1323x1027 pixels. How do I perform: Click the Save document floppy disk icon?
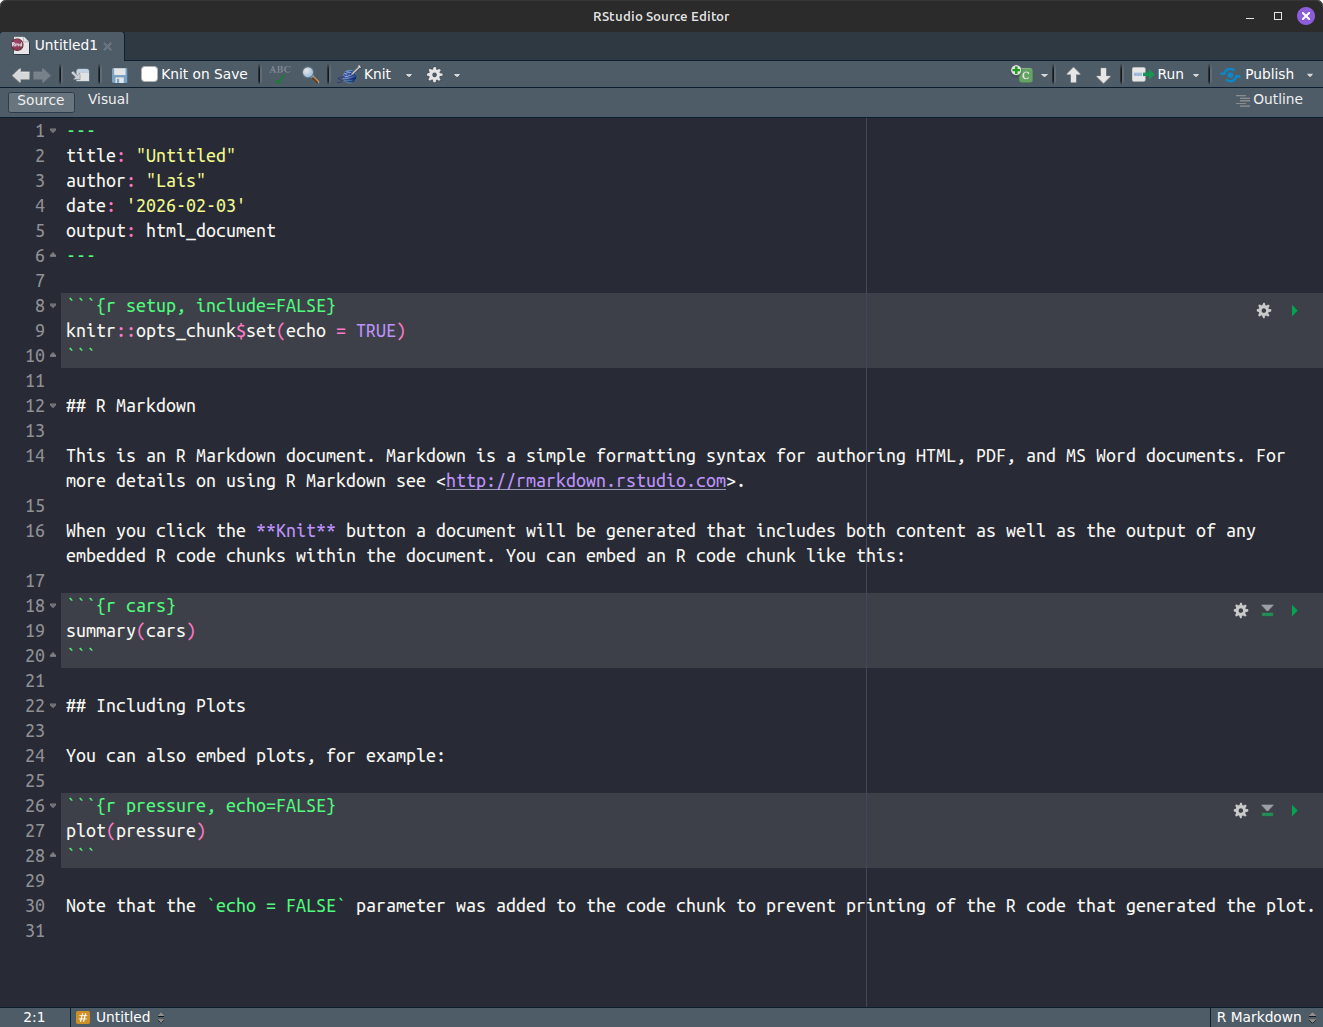(x=119, y=75)
